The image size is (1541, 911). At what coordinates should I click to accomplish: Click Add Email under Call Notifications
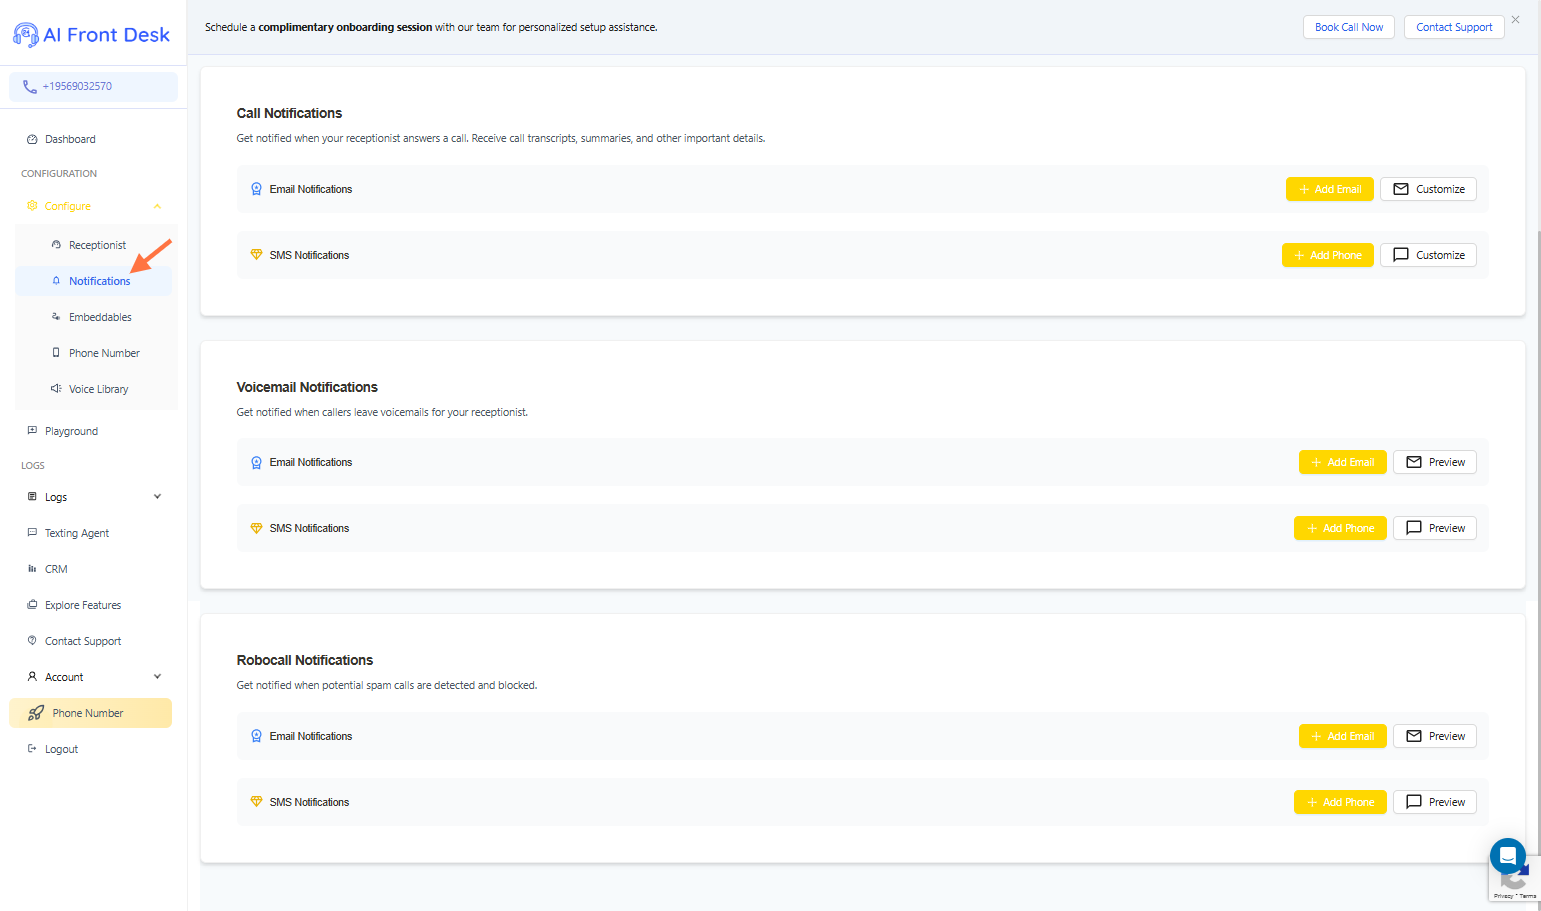1329,189
